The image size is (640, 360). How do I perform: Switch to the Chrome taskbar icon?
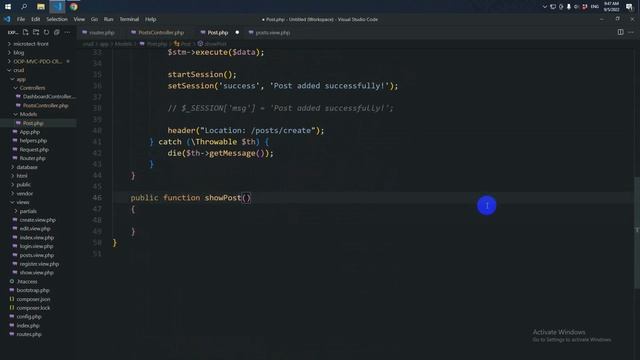(x=73, y=7)
